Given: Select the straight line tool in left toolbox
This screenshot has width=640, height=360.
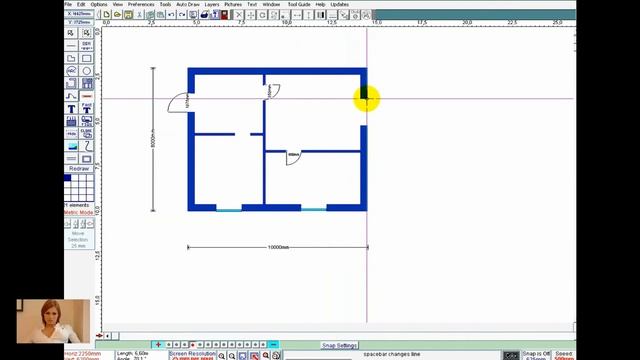Looking at the screenshot, I should click(x=71, y=45).
